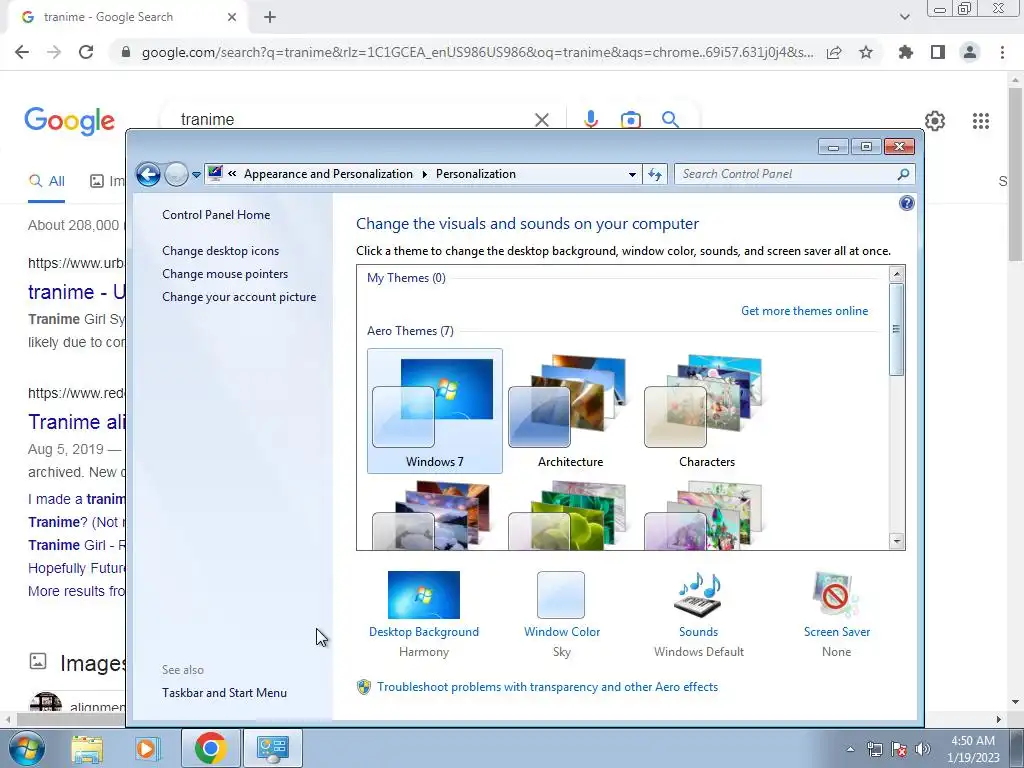Screen dimensions: 1024x768
Task: Click Chrome address bar URL
Action: 477,52
